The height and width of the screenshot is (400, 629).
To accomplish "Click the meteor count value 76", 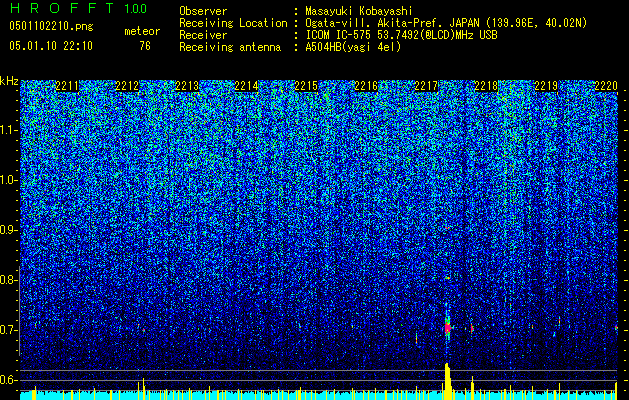I will tap(145, 46).
